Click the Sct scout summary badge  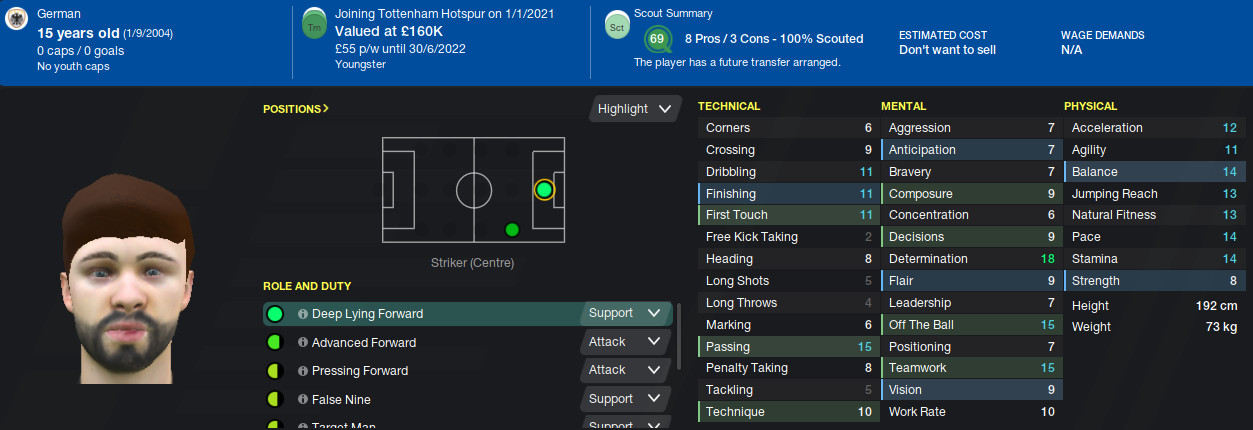pyautogui.click(x=615, y=27)
